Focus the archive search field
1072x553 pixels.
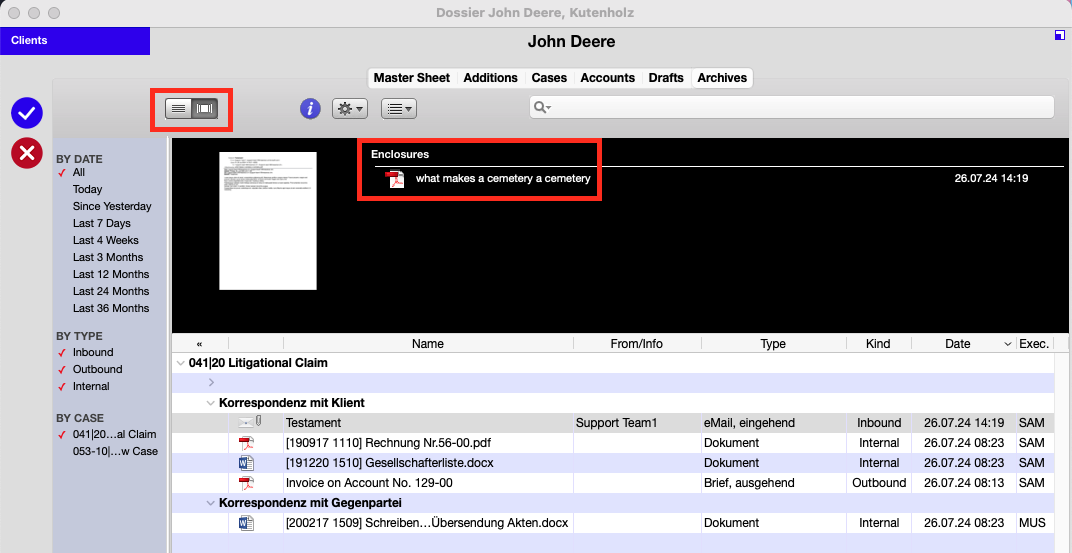point(792,107)
